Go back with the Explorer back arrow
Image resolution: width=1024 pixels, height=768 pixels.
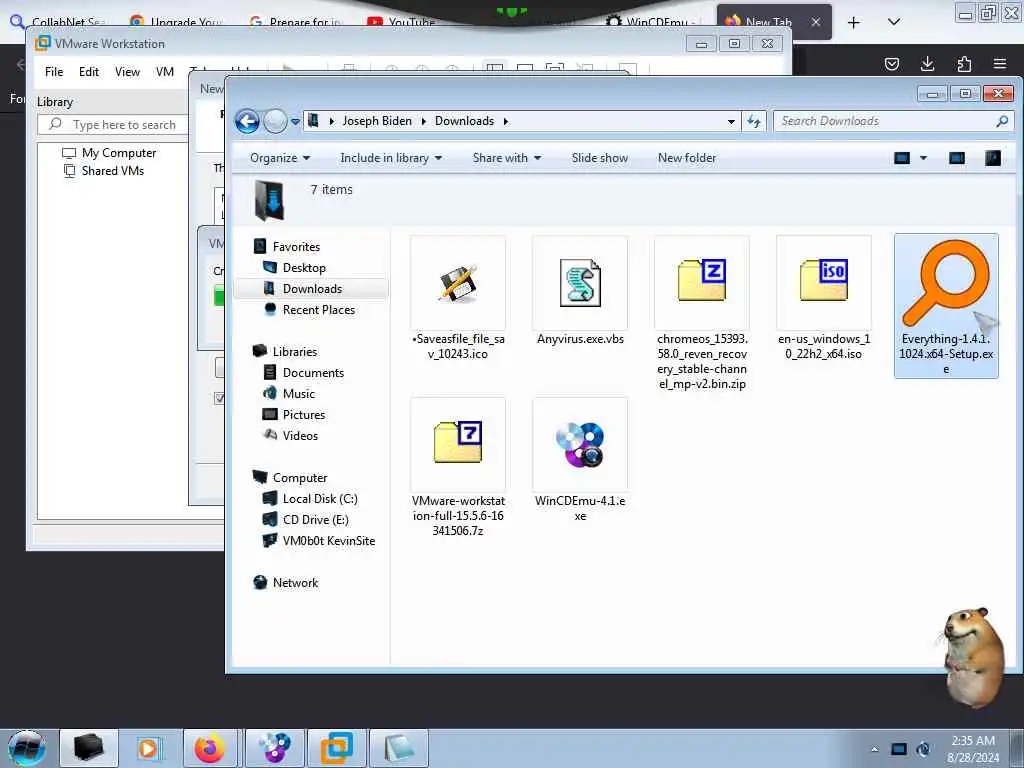tap(247, 121)
